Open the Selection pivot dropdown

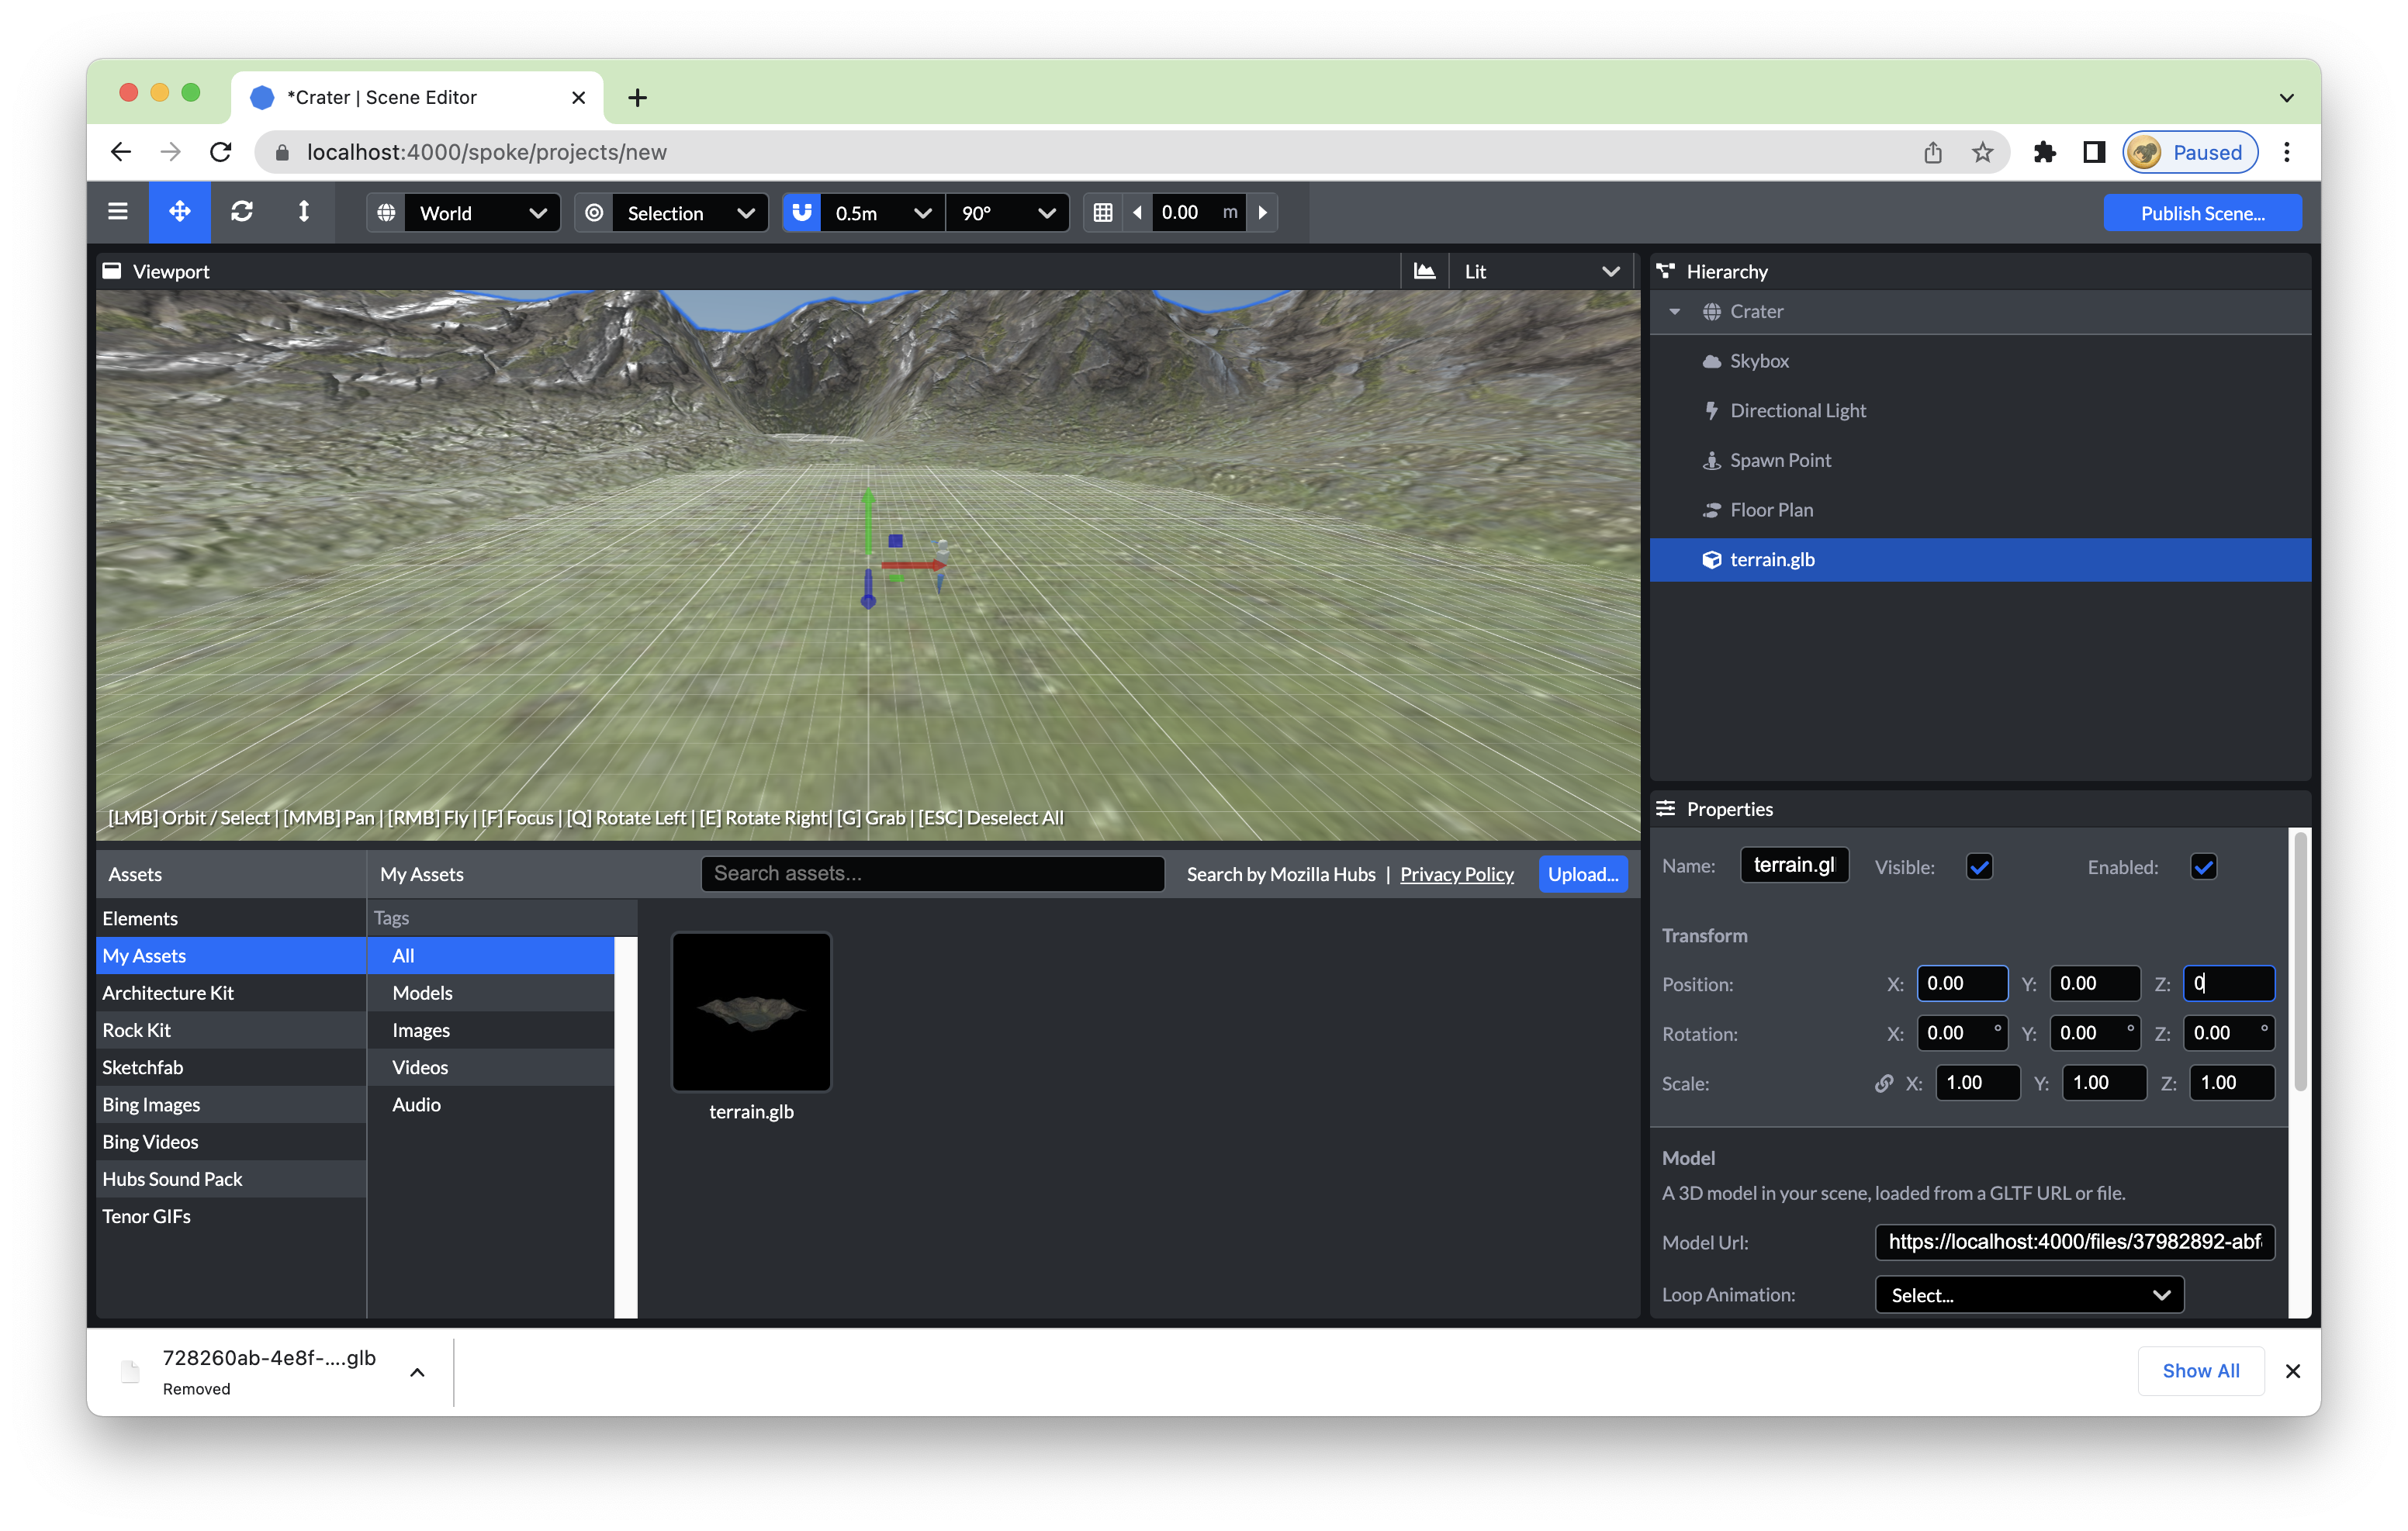click(690, 213)
